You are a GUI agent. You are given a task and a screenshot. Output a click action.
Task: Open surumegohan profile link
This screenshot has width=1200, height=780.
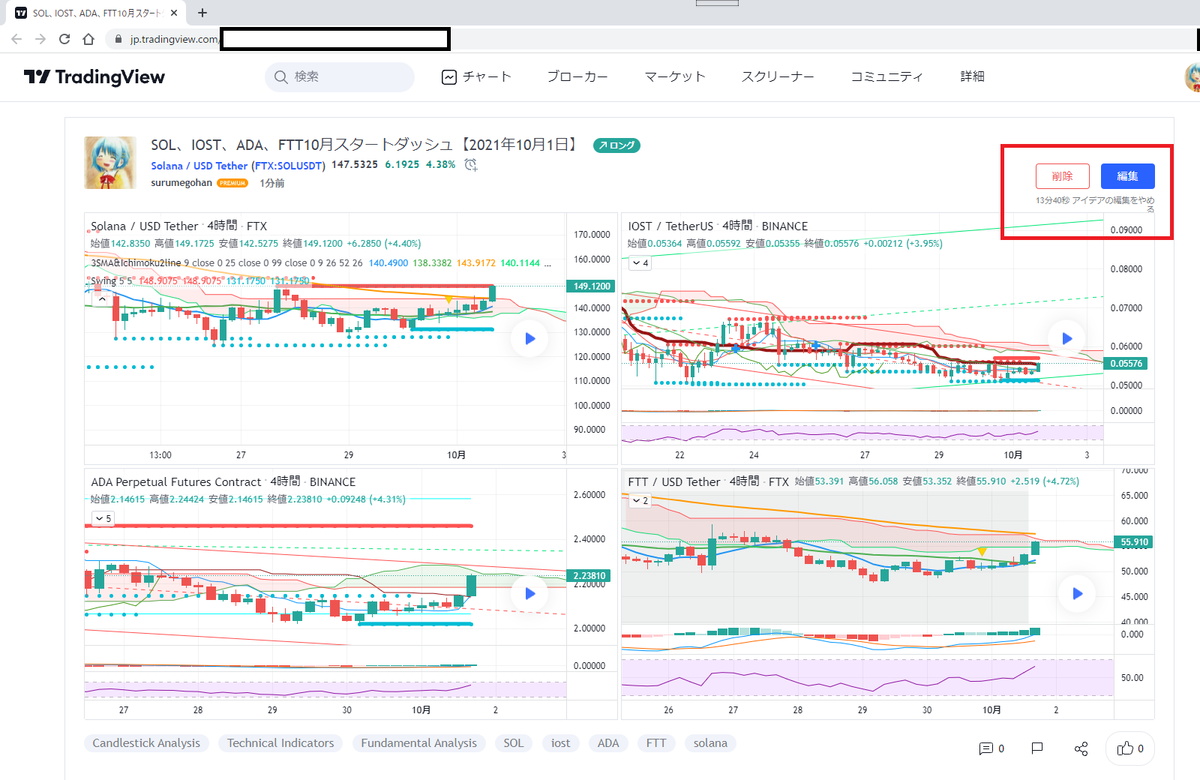click(x=182, y=183)
